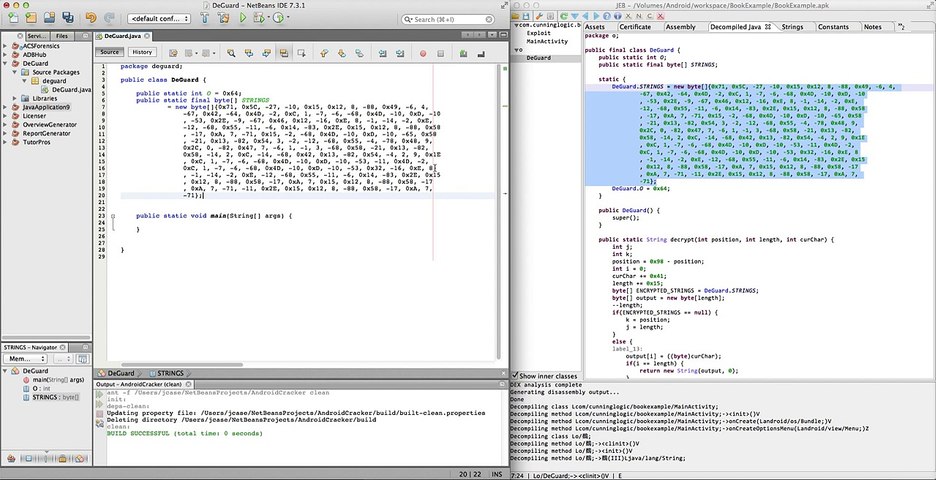Switch to the Assembly tab in JEB
Image resolution: width=936 pixels, height=480 pixels.
click(x=680, y=27)
